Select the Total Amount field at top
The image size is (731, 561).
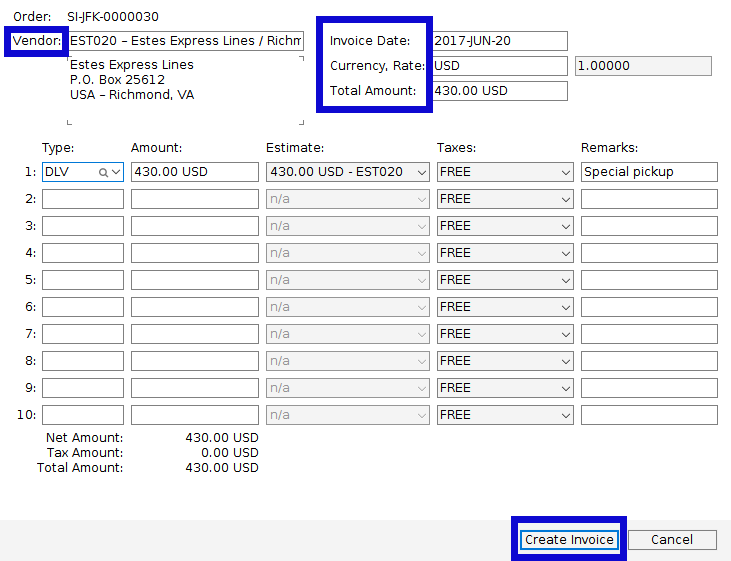[499, 91]
